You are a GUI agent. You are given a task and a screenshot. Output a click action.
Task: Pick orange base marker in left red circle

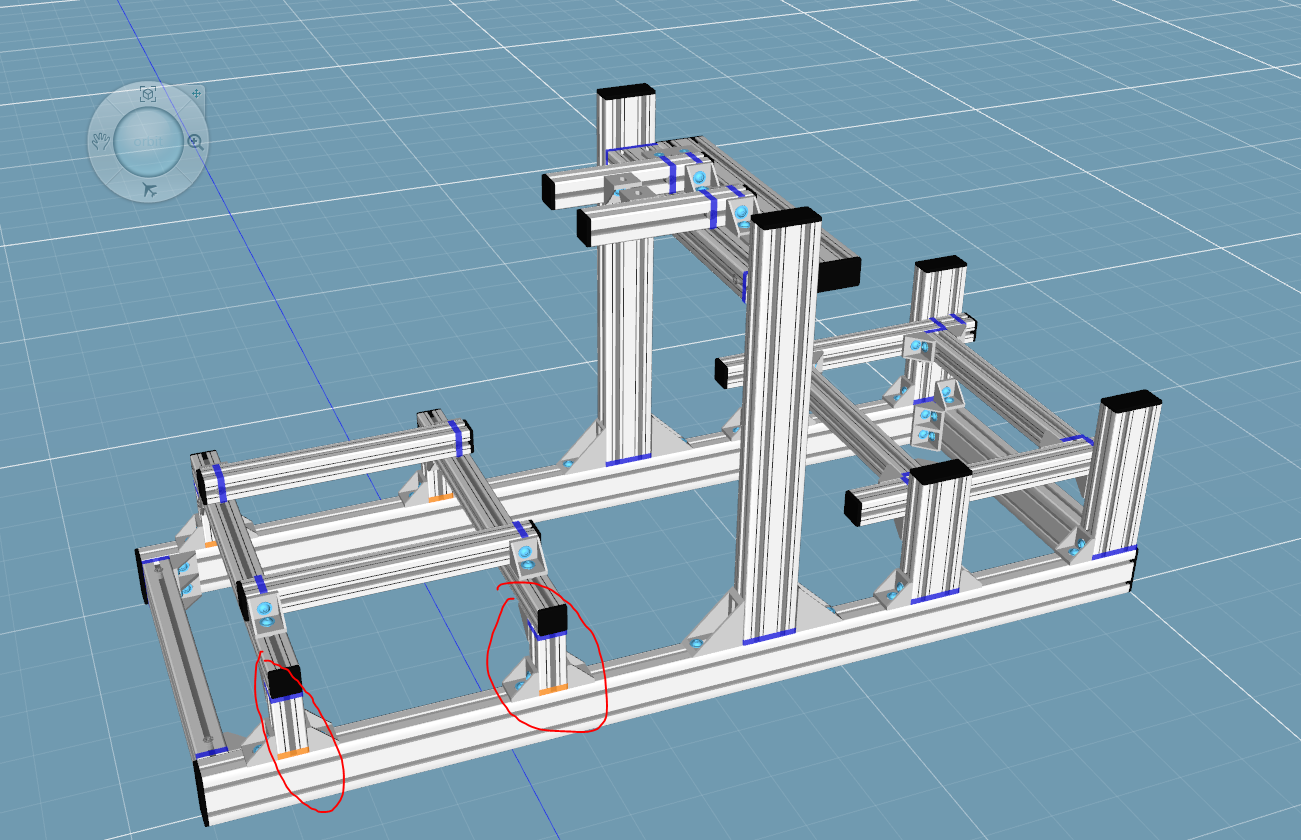292,753
